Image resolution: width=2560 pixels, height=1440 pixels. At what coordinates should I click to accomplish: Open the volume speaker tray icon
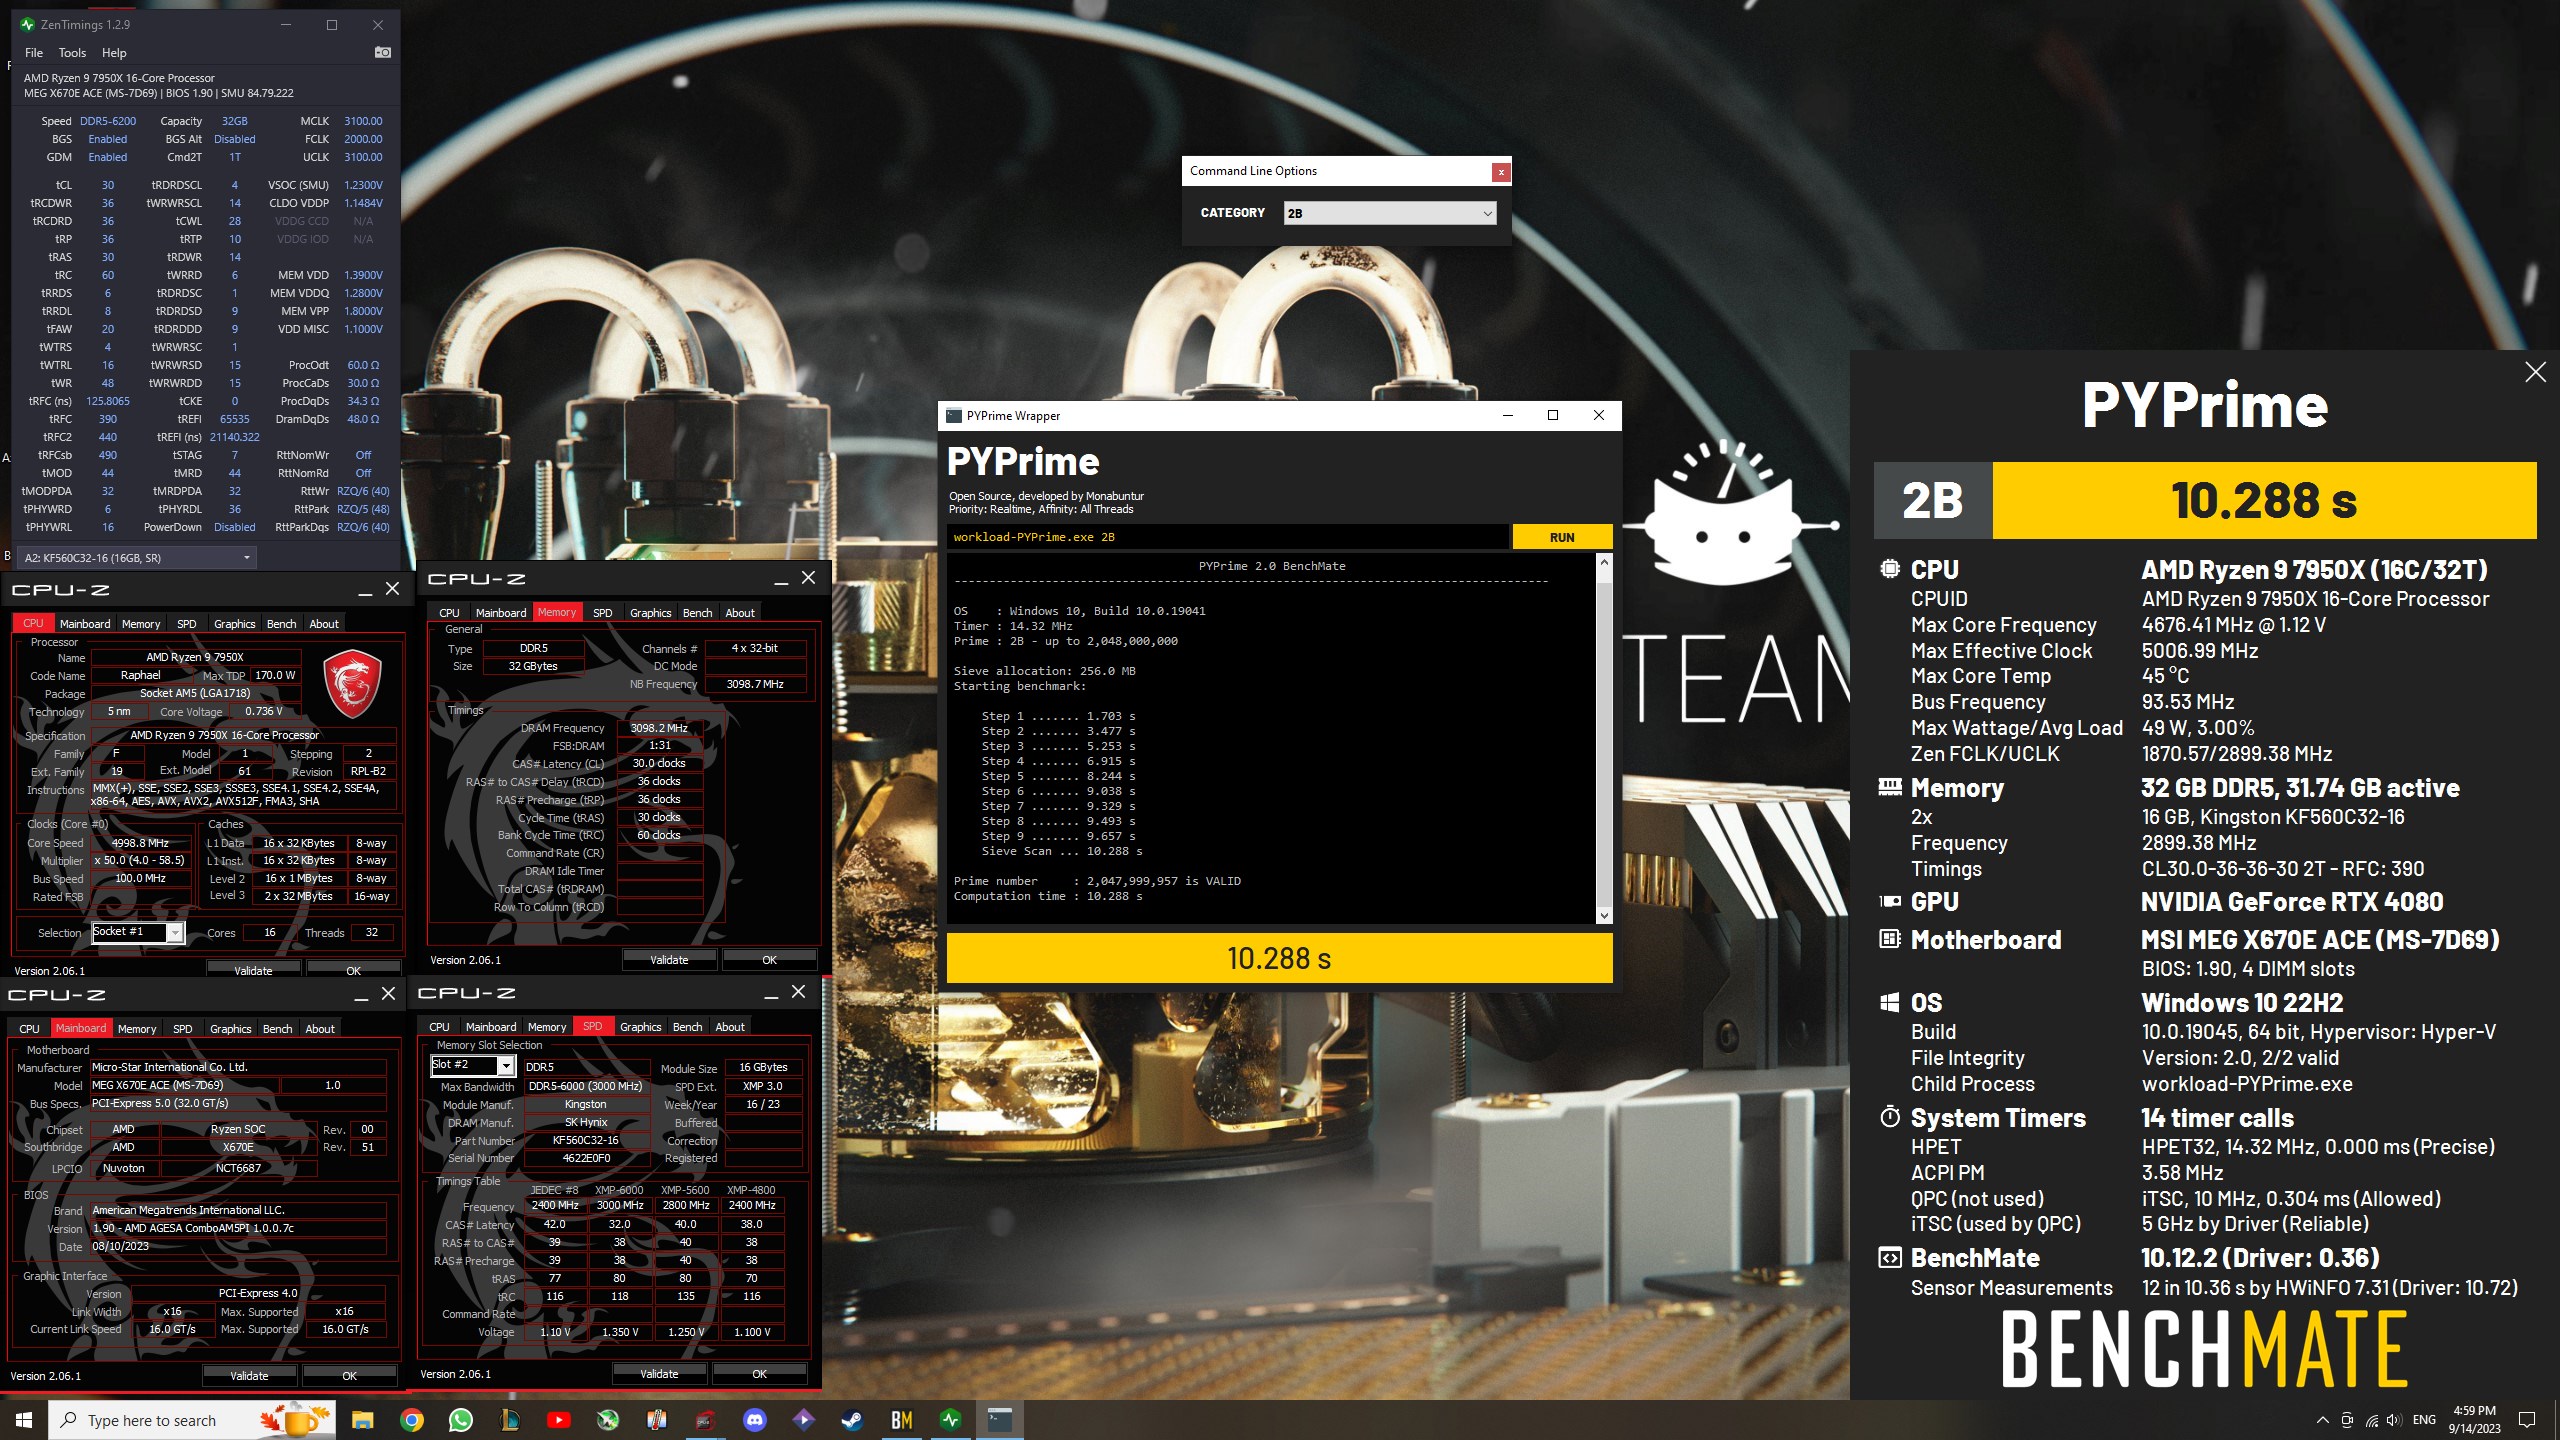(x=2393, y=1420)
